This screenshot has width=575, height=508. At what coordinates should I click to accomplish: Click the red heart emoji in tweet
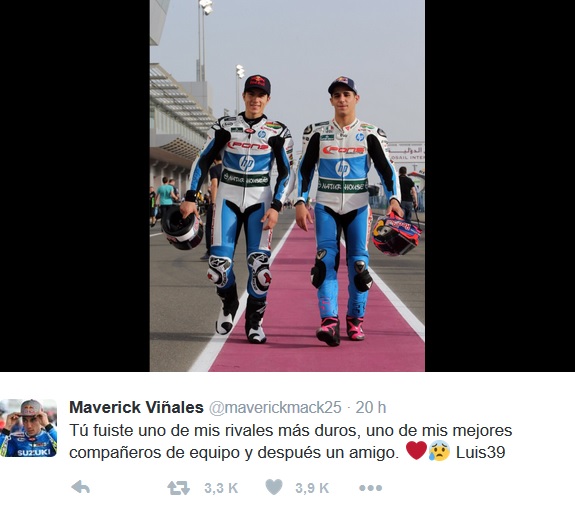417,451
